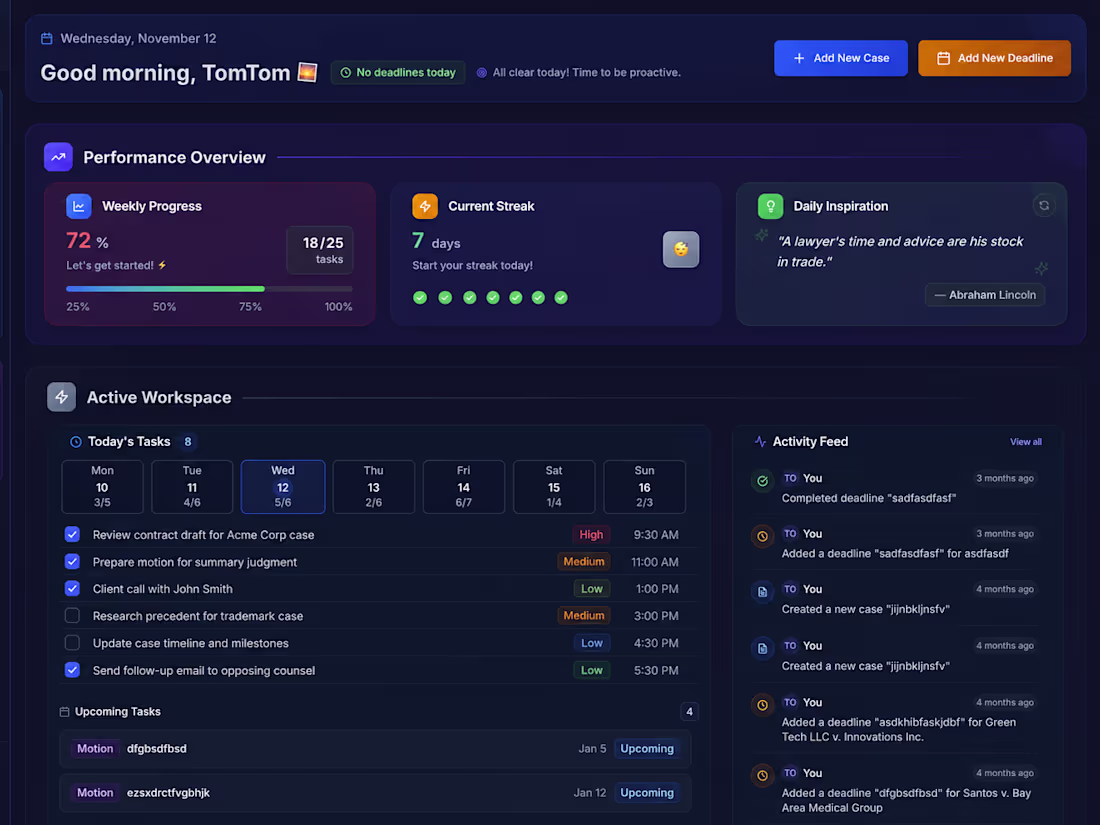Click clock icon for Added deadline "sadfasdfasf"

763,537
